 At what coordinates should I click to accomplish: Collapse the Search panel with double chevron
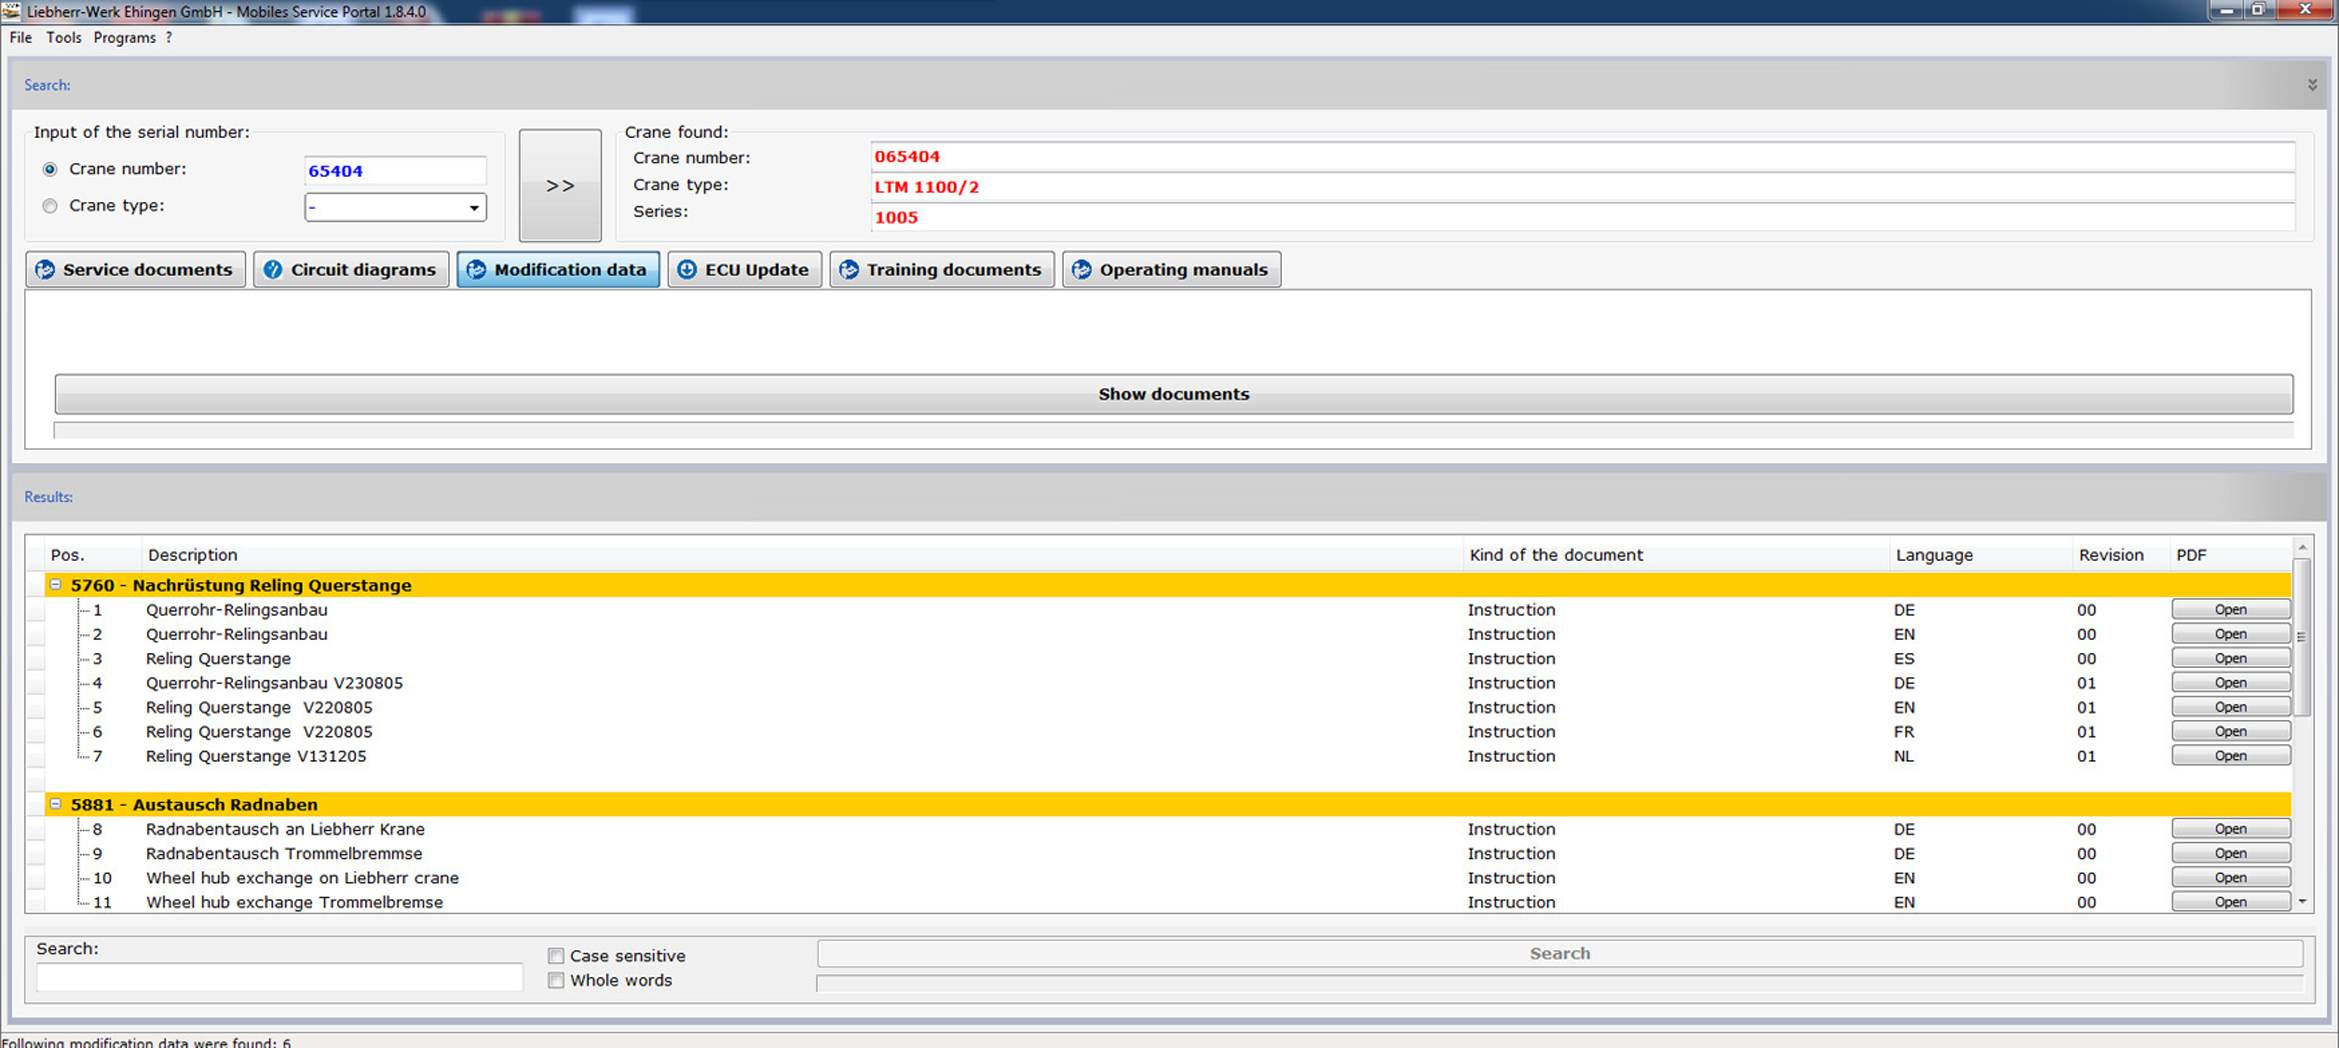tap(2312, 85)
